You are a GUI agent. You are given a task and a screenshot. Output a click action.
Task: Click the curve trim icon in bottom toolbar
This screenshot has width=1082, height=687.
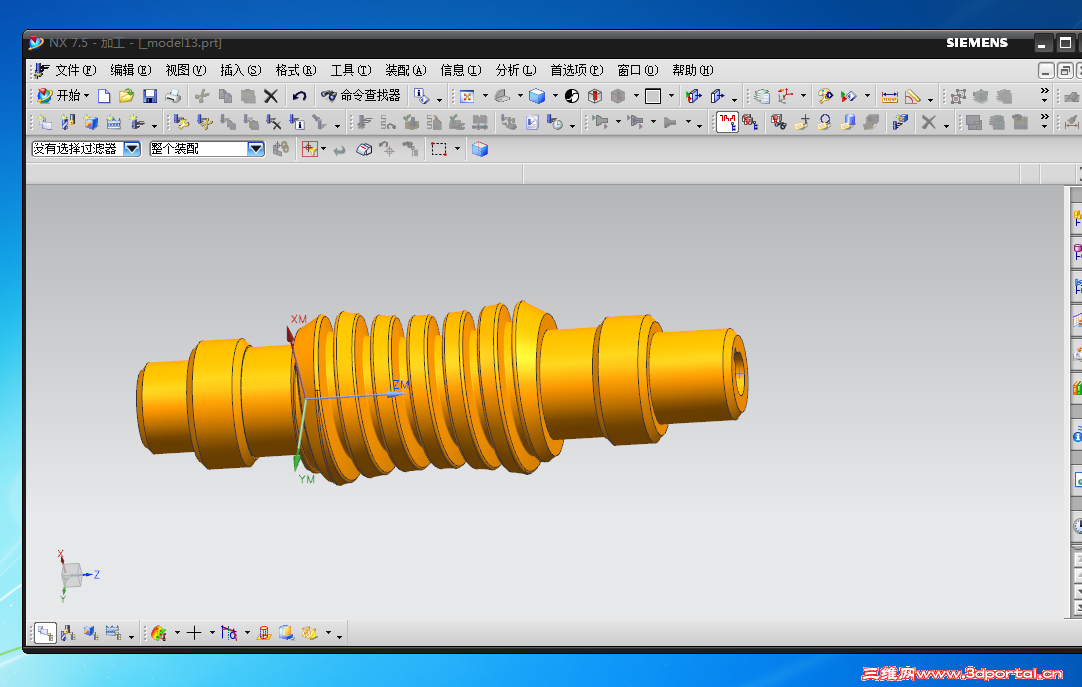click(x=229, y=633)
